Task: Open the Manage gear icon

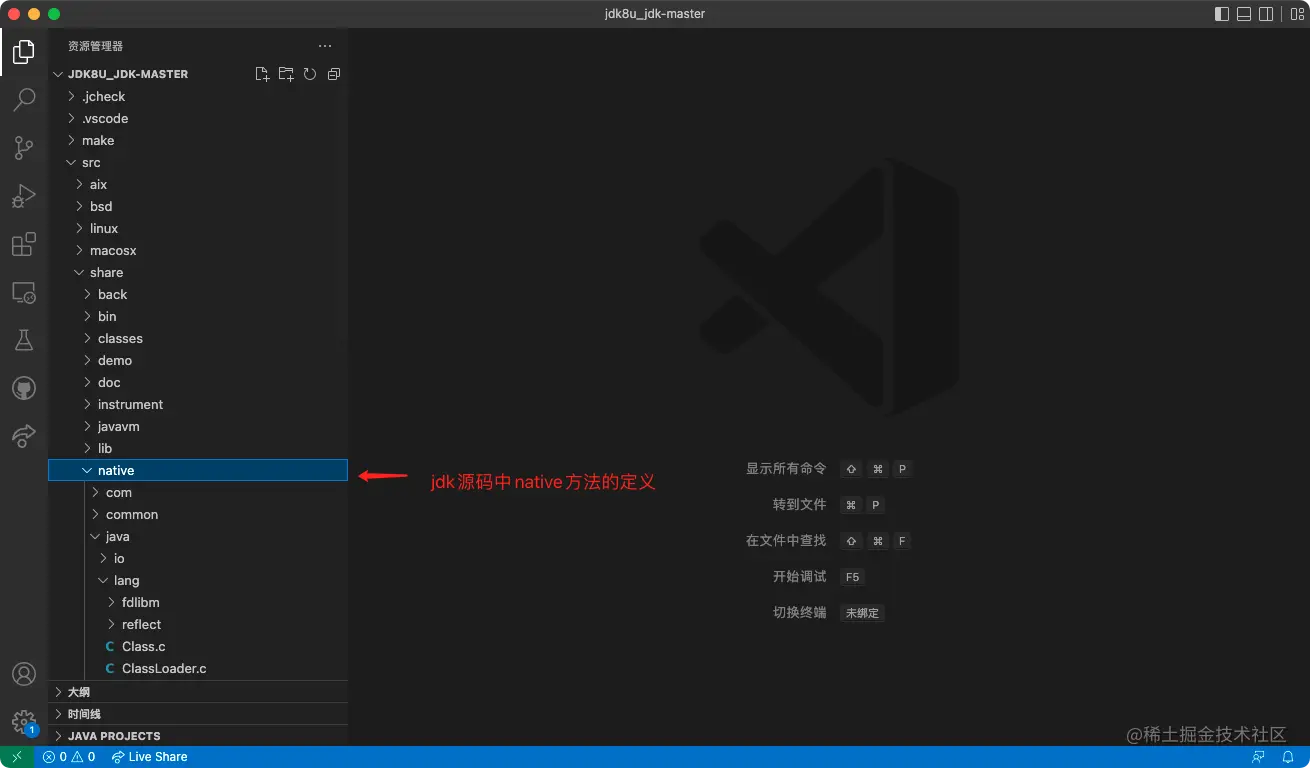Action: (24, 721)
